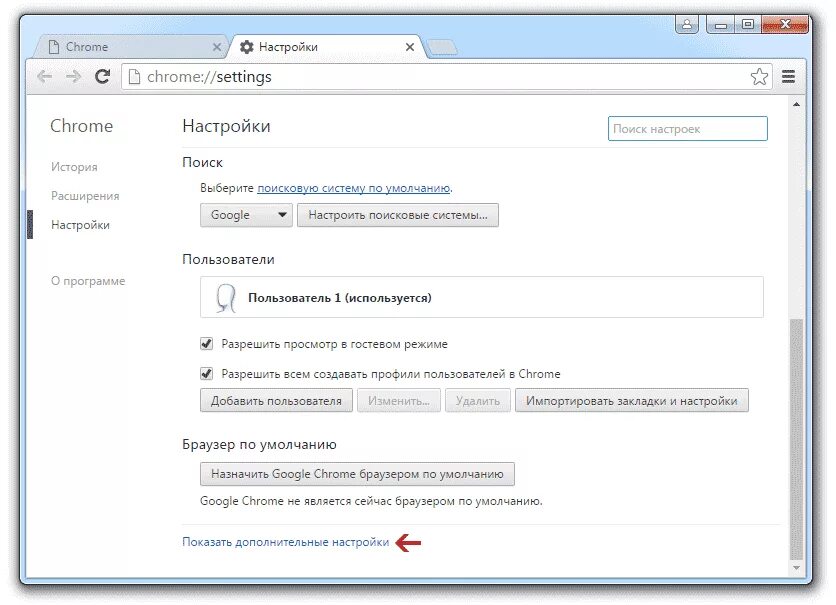This screenshot has width=836, height=605.
Task: Select Настройки in the sidebar
Action: point(81,225)
